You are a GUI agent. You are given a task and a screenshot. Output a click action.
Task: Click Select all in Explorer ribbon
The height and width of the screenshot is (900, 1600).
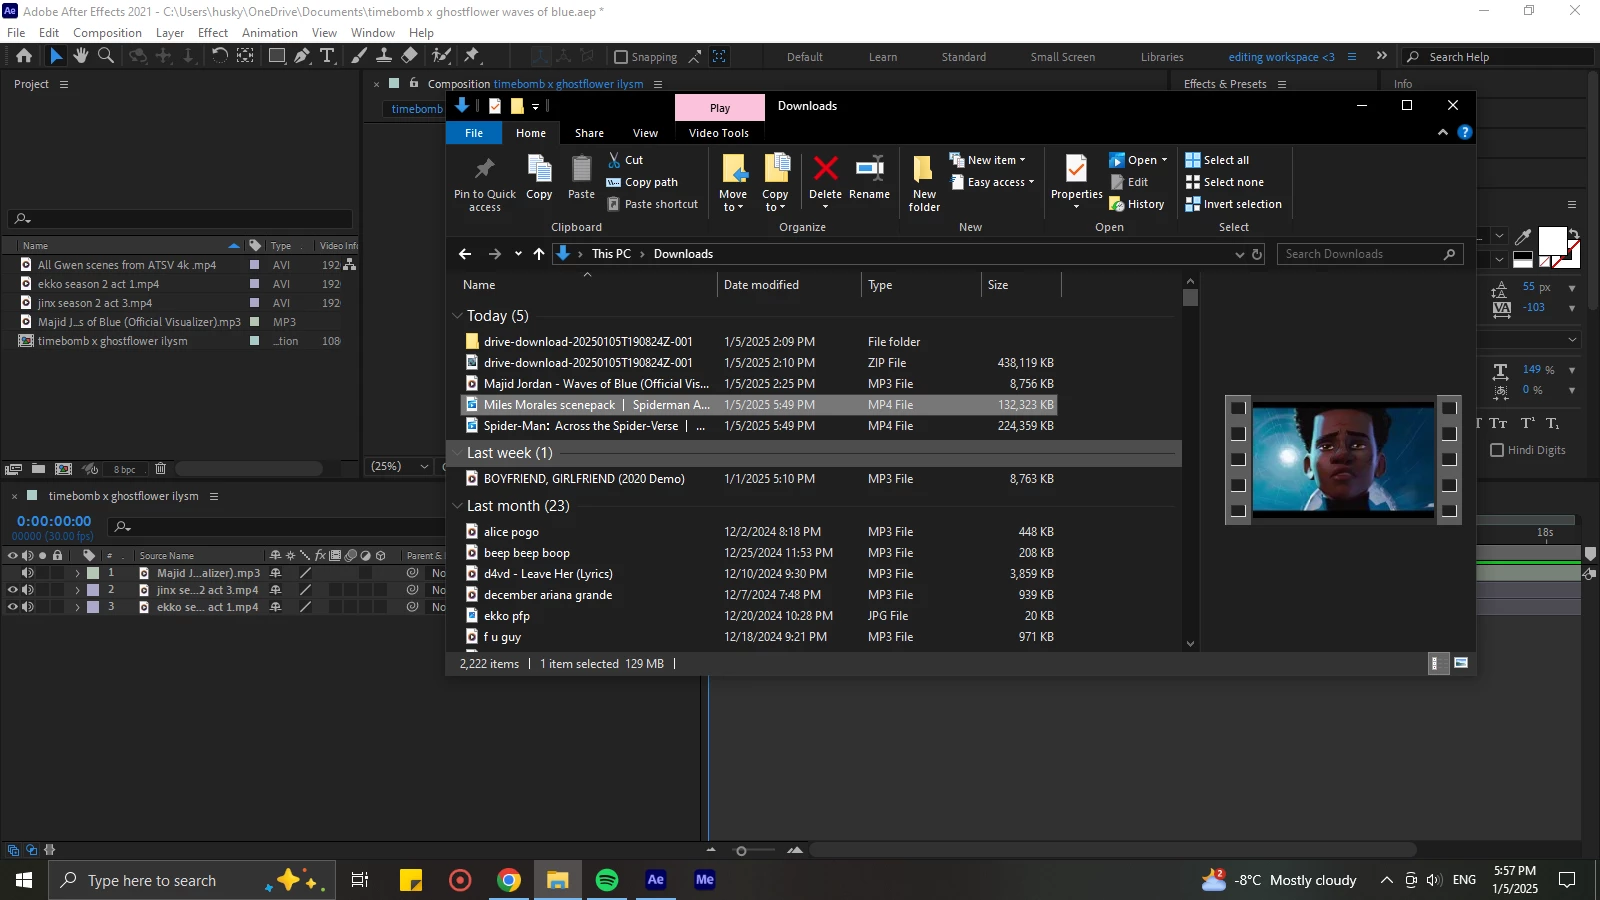[x=1217, y=160]
